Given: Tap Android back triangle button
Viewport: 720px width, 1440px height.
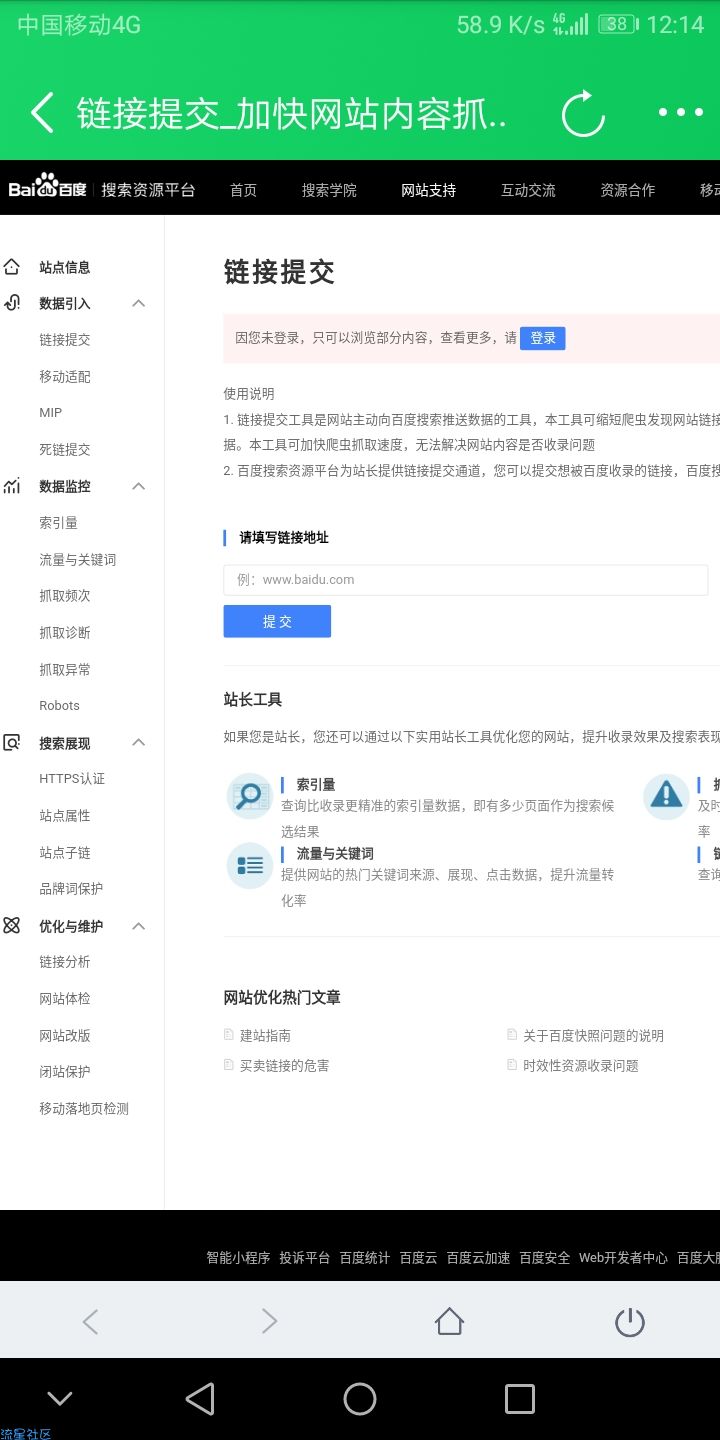Looking at the screenshot, I should [x=200, y=1399].
